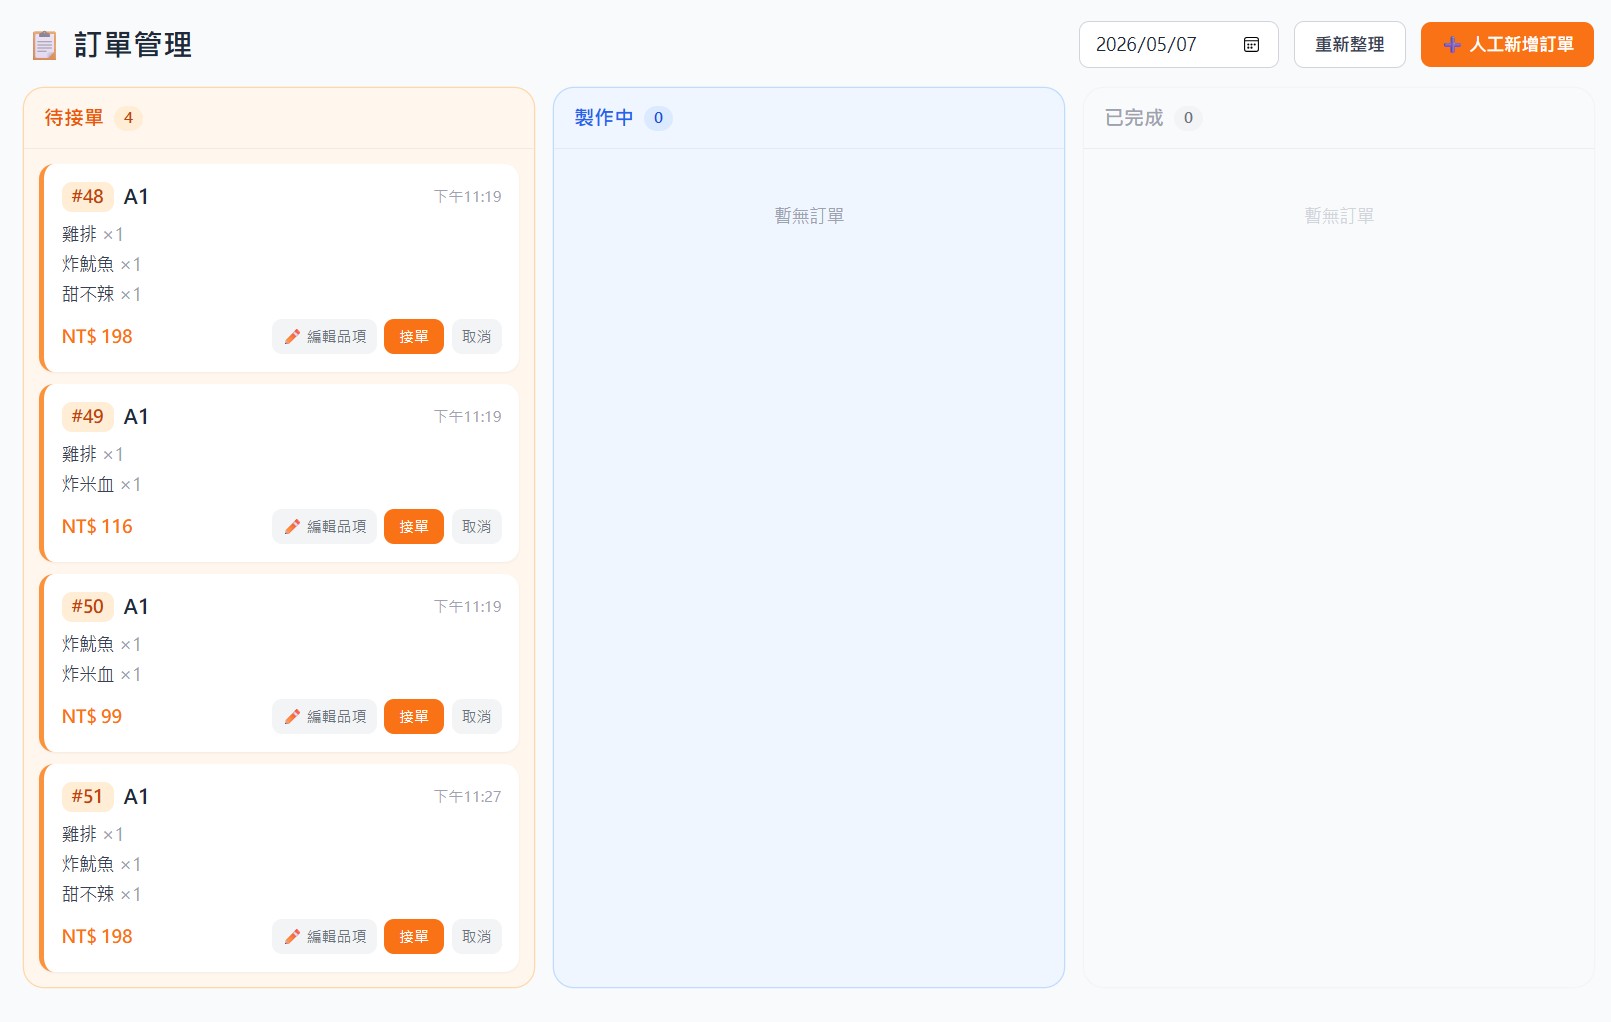Click 暫無訂單 text in 製作中 column
Screen dimensions: 1611x1022
(809, 216)
